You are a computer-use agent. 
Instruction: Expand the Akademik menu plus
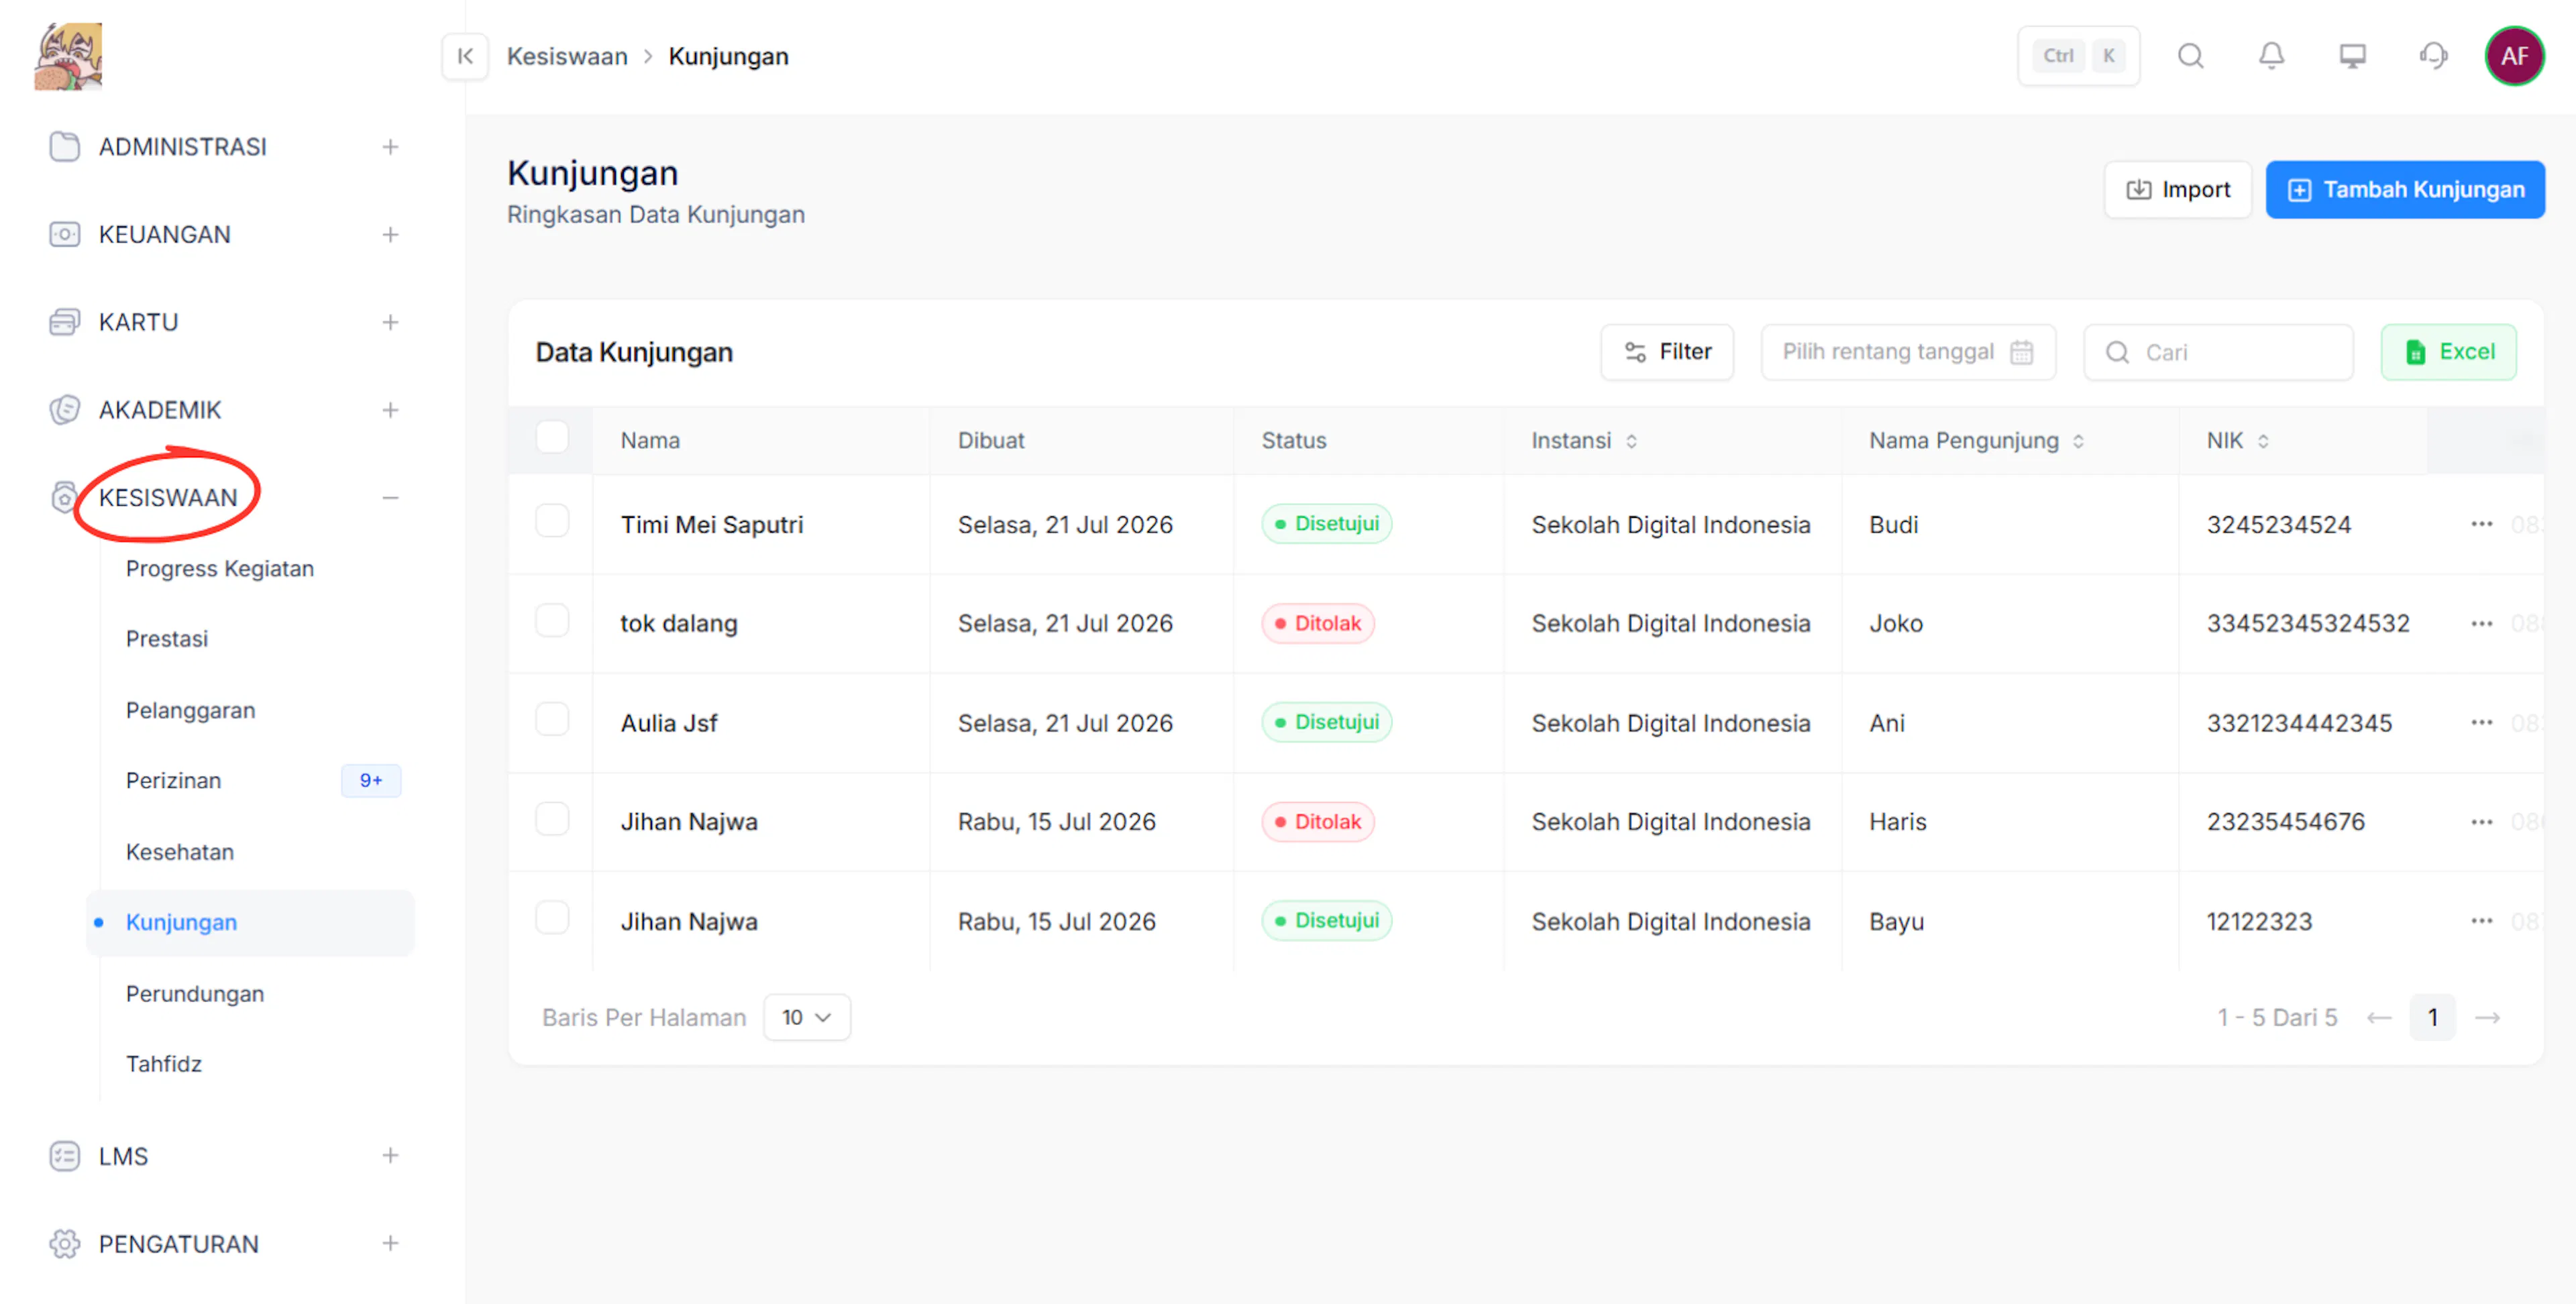pos(390,410)
